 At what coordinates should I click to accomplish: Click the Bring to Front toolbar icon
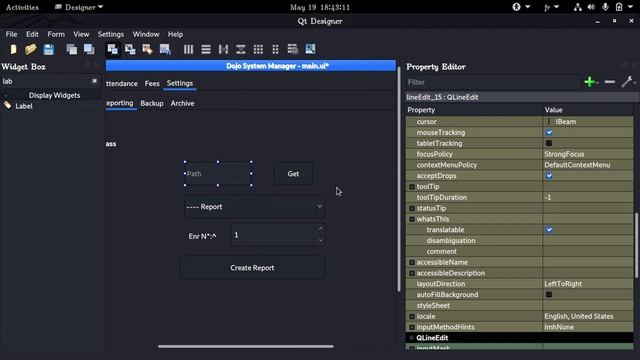(89, 49)
